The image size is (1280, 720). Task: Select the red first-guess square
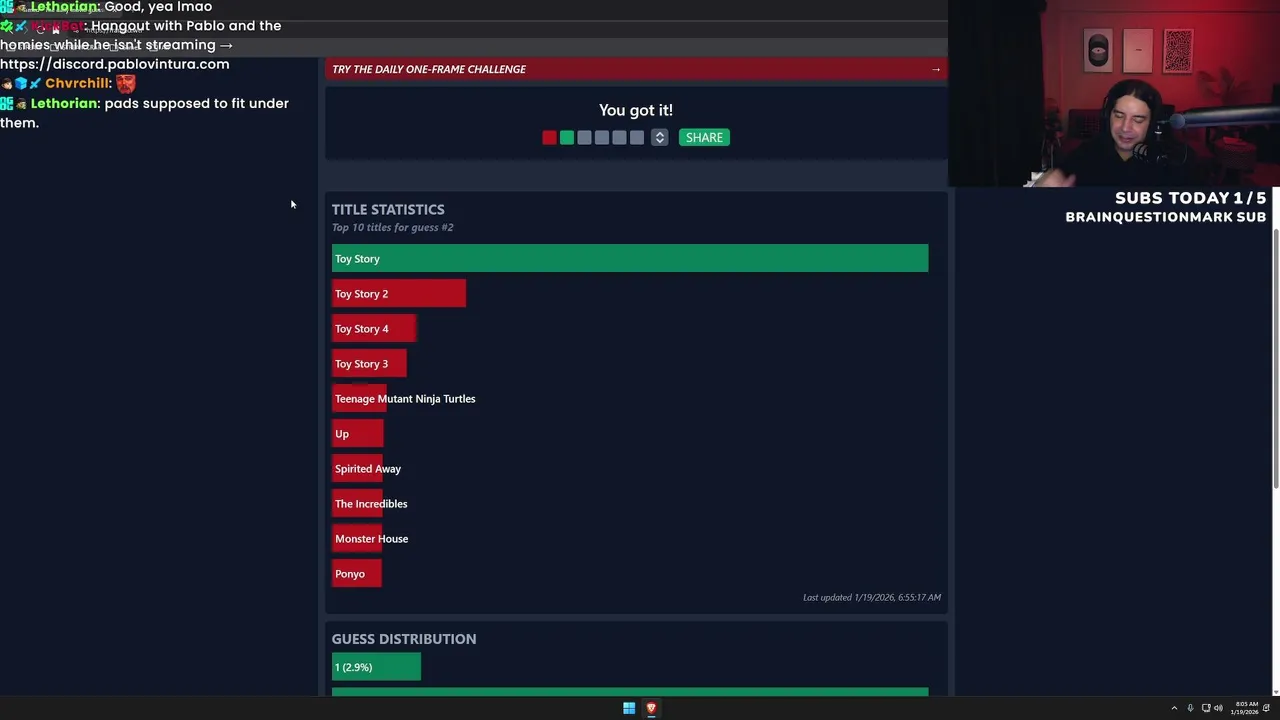[x=549, y=138]
